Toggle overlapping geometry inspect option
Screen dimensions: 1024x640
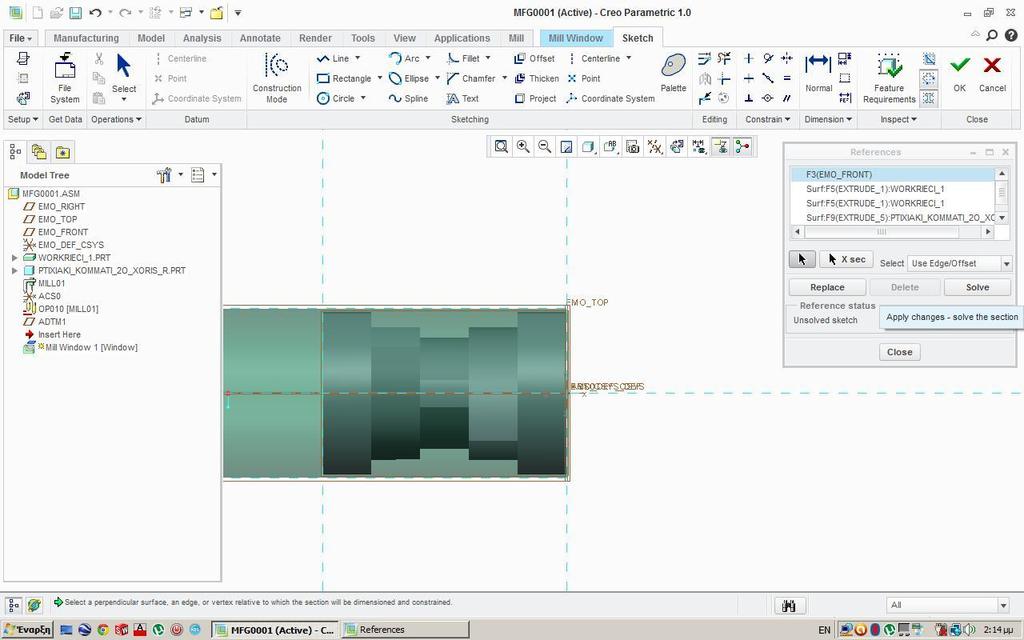(929, 59)
